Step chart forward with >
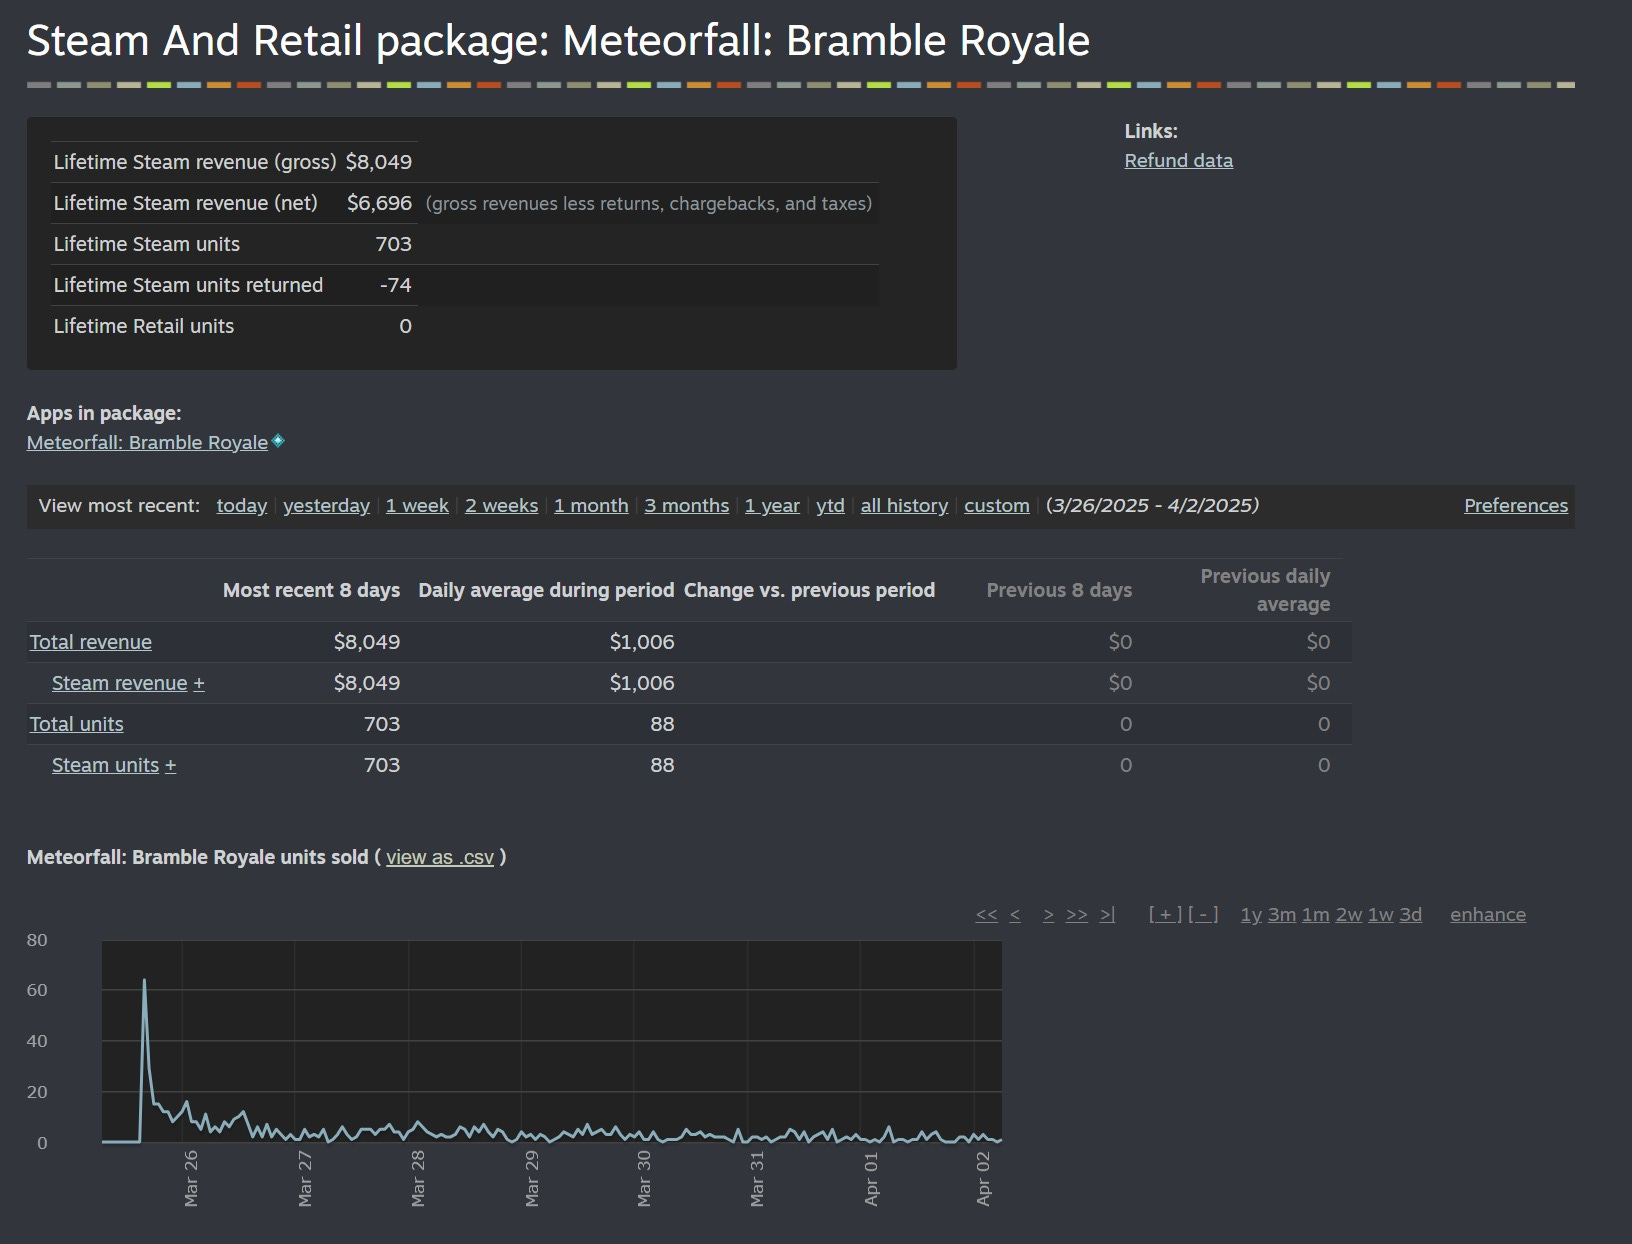The height and width of the screenshot is (1244, 1632). coord(1048,914)
